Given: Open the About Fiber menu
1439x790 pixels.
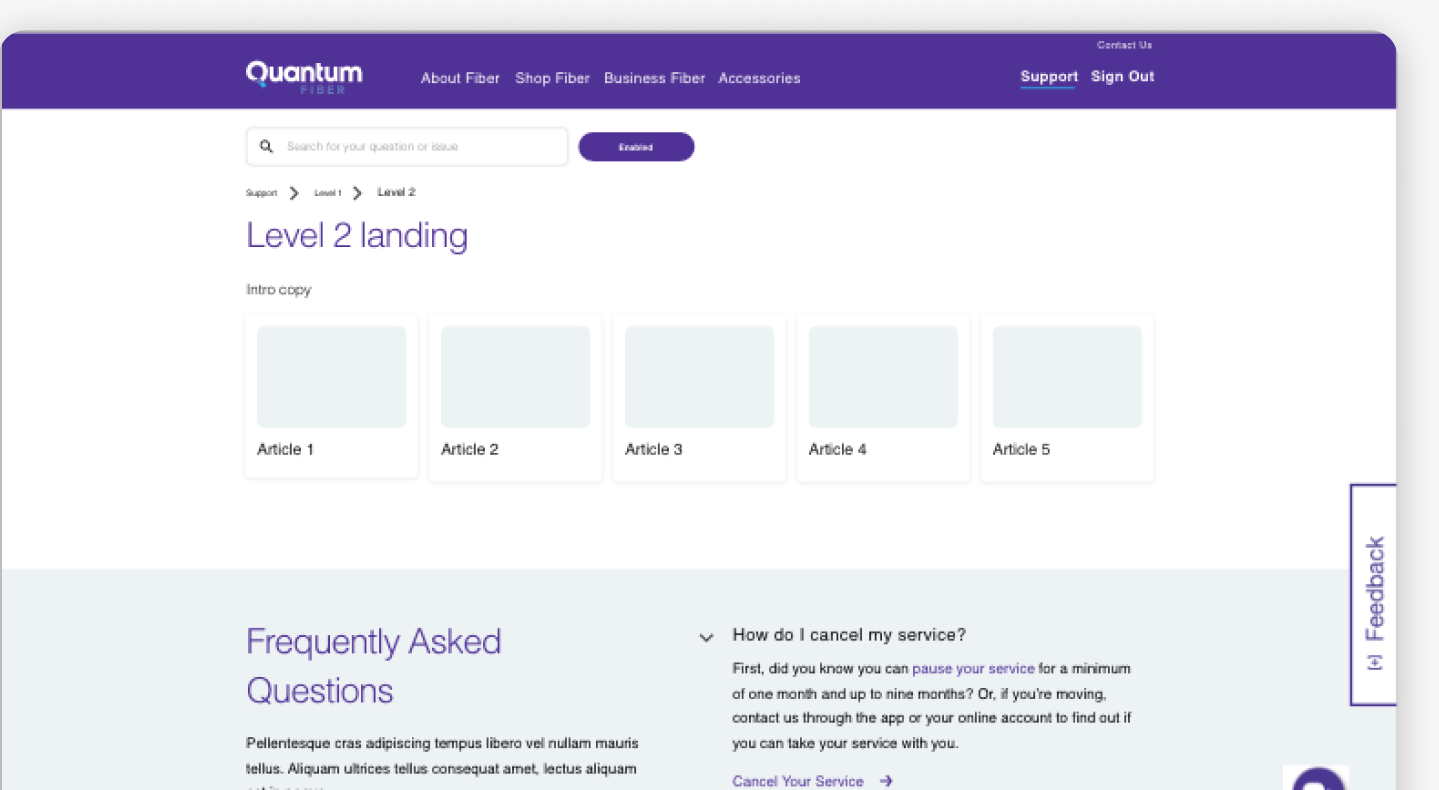Looking at the screenshot, I should 460,78.
